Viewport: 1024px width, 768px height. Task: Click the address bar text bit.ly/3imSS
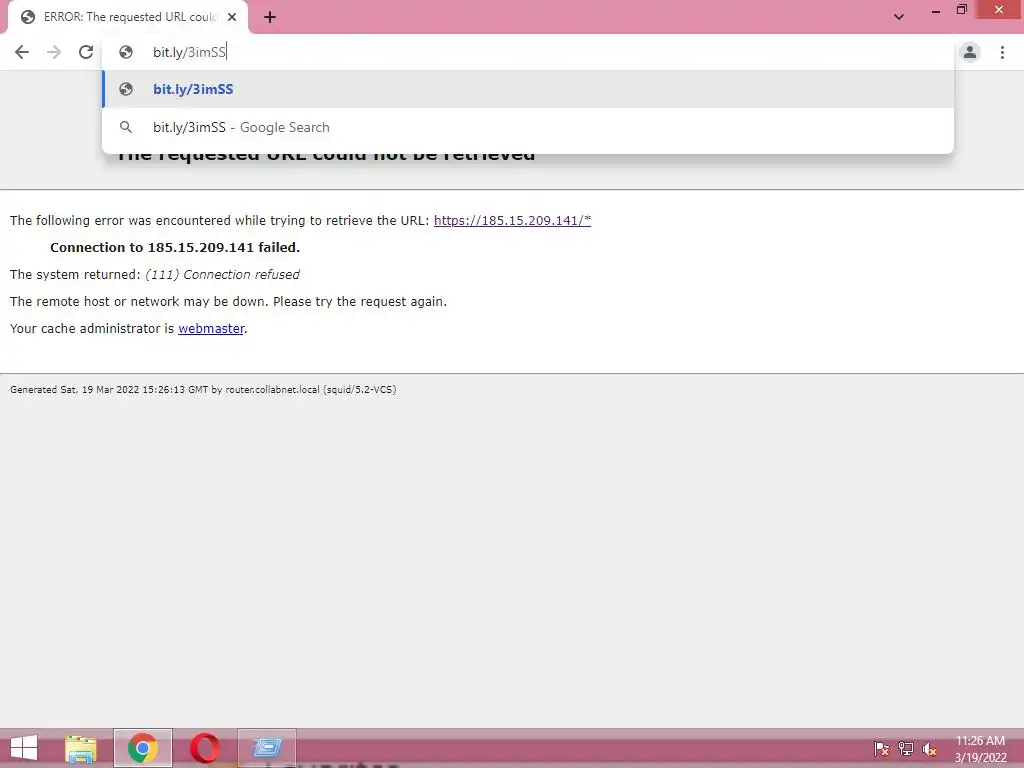click(189, 52)
